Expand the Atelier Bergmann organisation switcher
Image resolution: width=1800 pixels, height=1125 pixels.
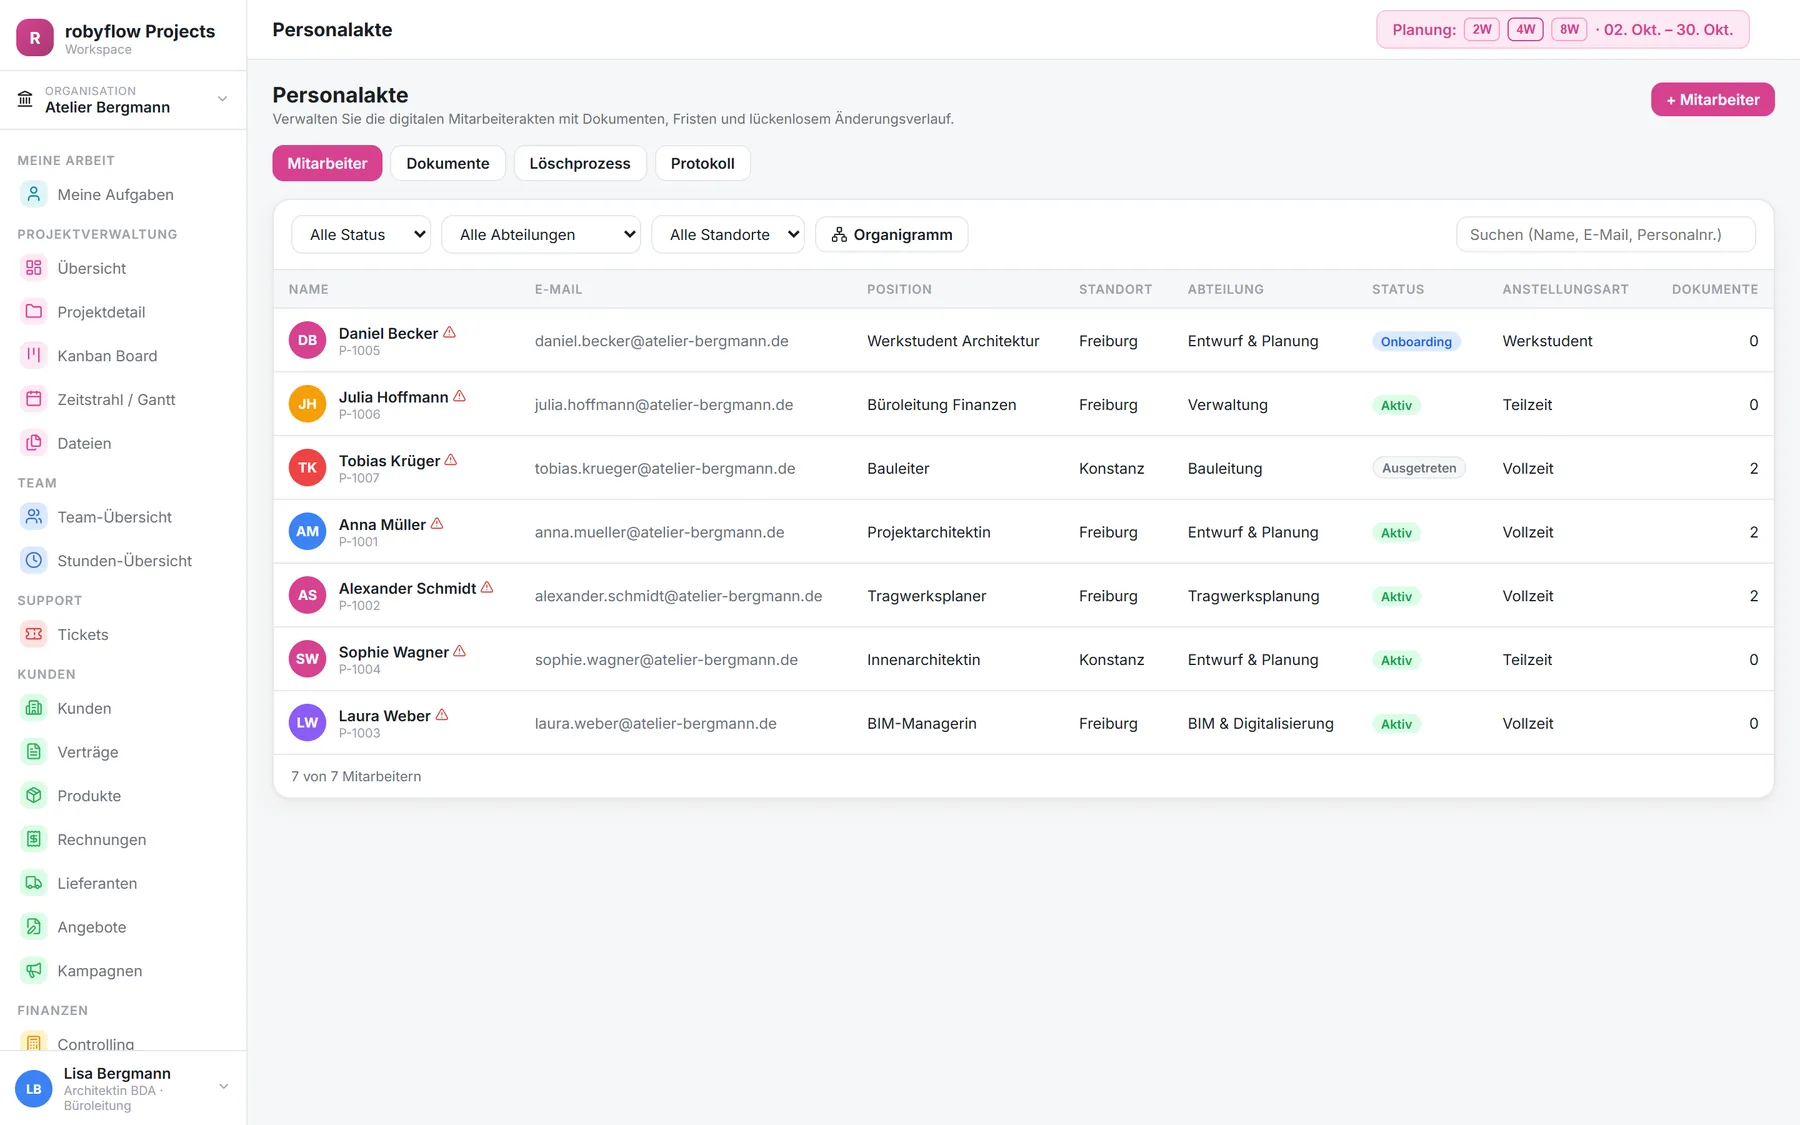[x=123, y=99]
